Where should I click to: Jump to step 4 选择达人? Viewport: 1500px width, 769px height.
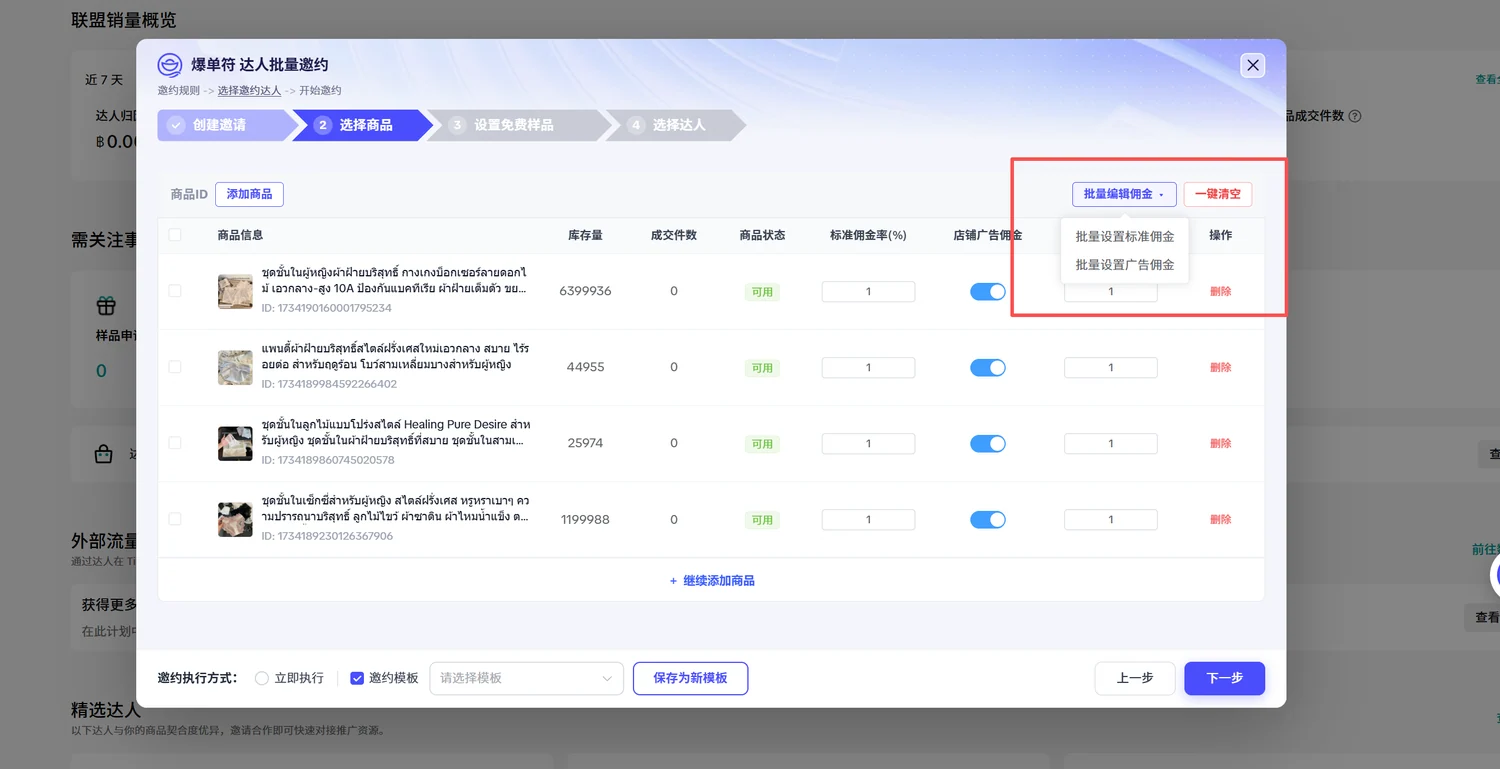click(x=675, y=125)
